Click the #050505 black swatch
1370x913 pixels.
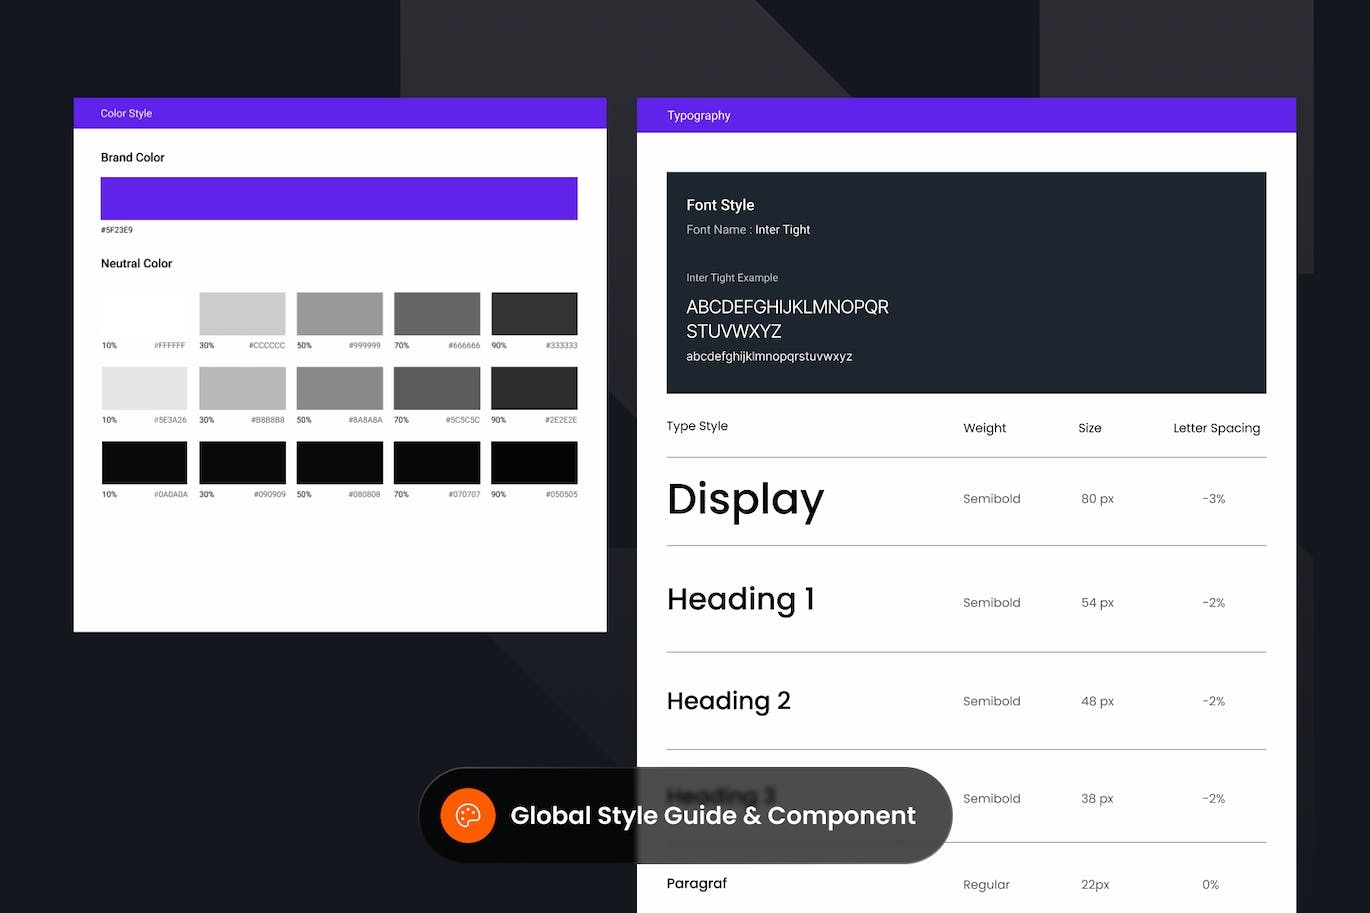pyautogui.click(x=534, y=463)
